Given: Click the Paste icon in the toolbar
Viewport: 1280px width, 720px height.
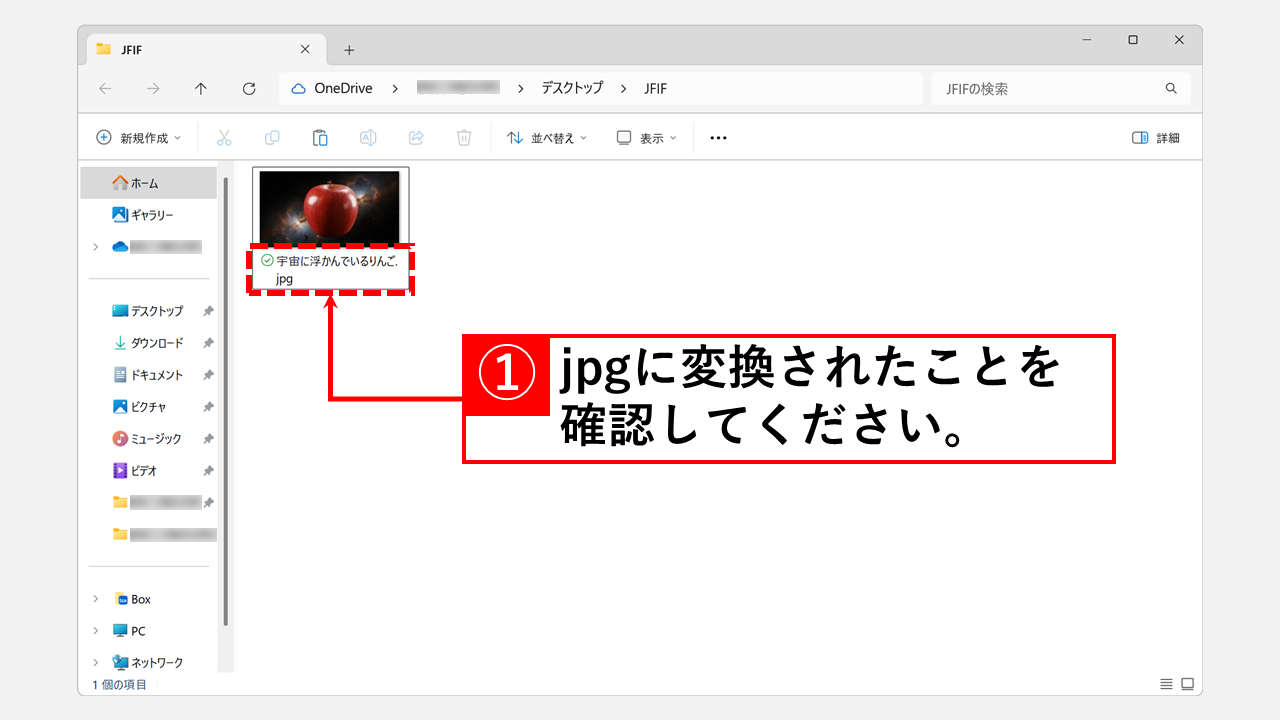Looking at the screenshot, I should 320,137.
